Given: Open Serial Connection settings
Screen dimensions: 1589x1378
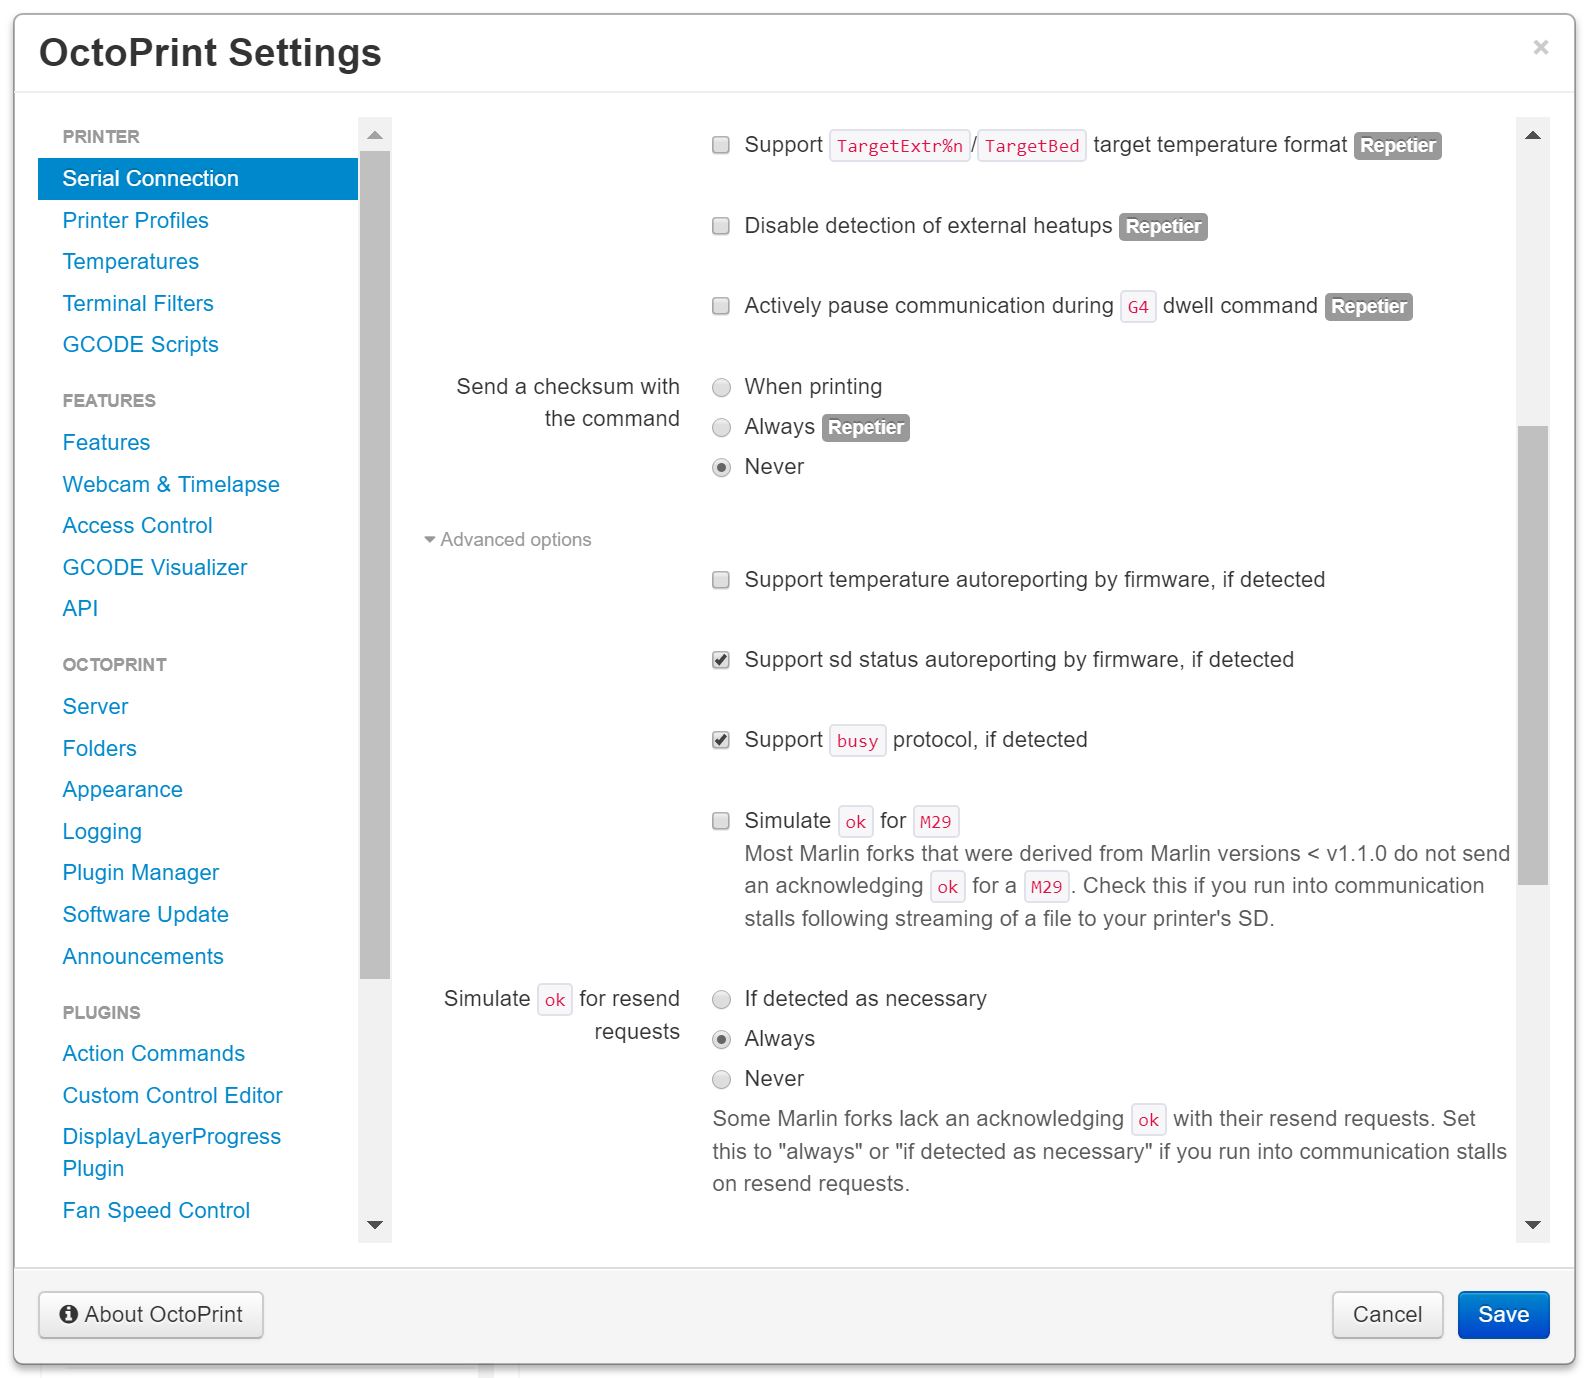Looking at the screenshot, I should click(x=198, y=179).
